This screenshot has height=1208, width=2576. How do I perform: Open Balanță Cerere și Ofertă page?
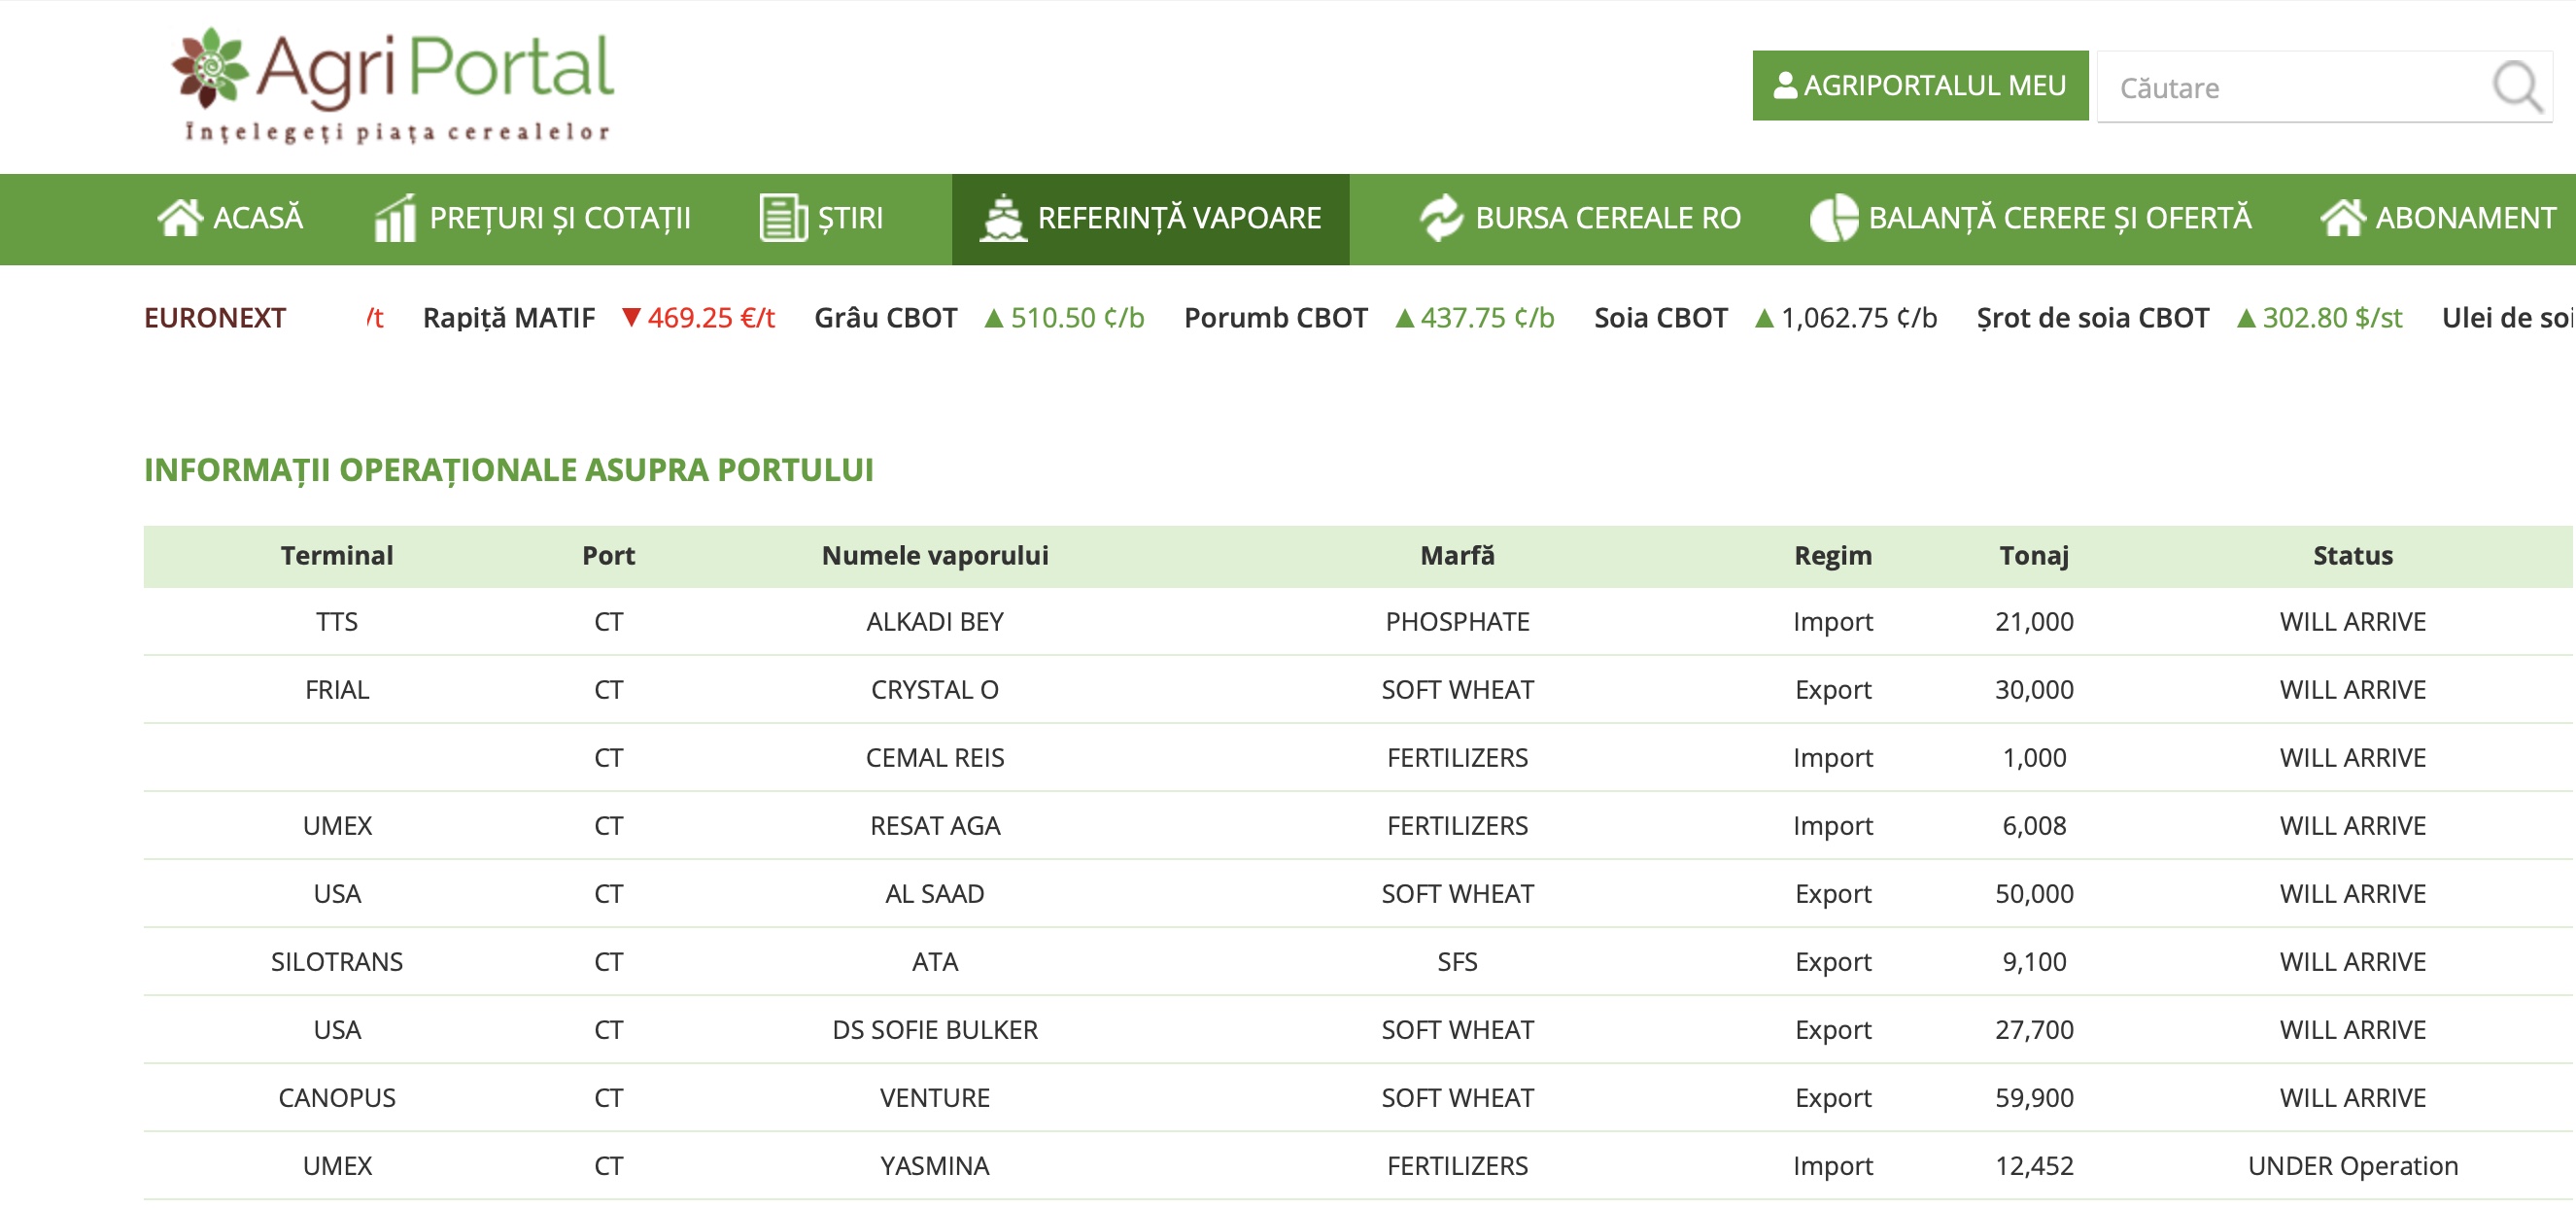2059,218
